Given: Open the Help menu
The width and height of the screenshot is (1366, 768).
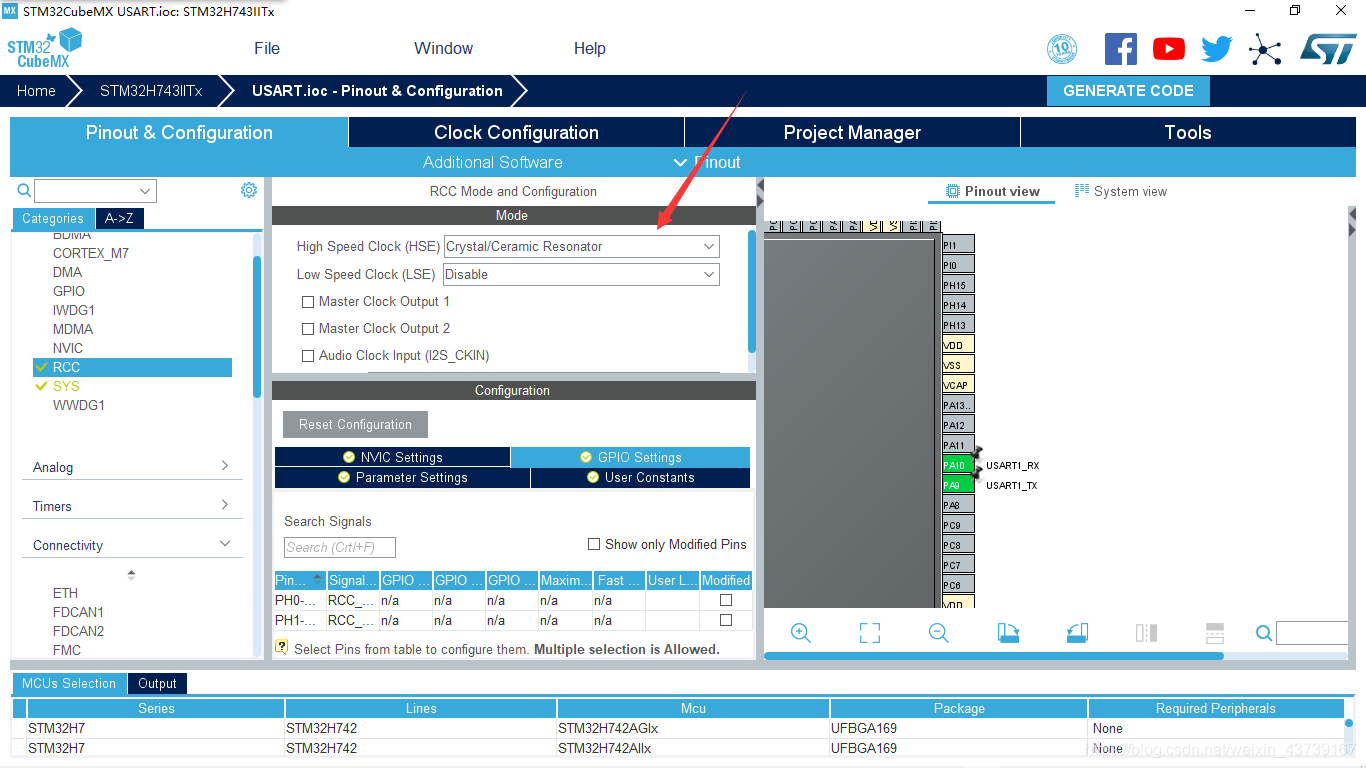Looking at the screenshot, I should click(590, 48).
